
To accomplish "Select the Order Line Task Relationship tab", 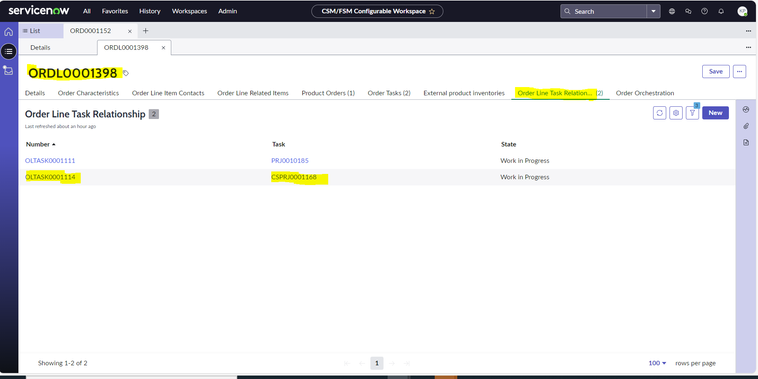I will click(x=560, y=93).
